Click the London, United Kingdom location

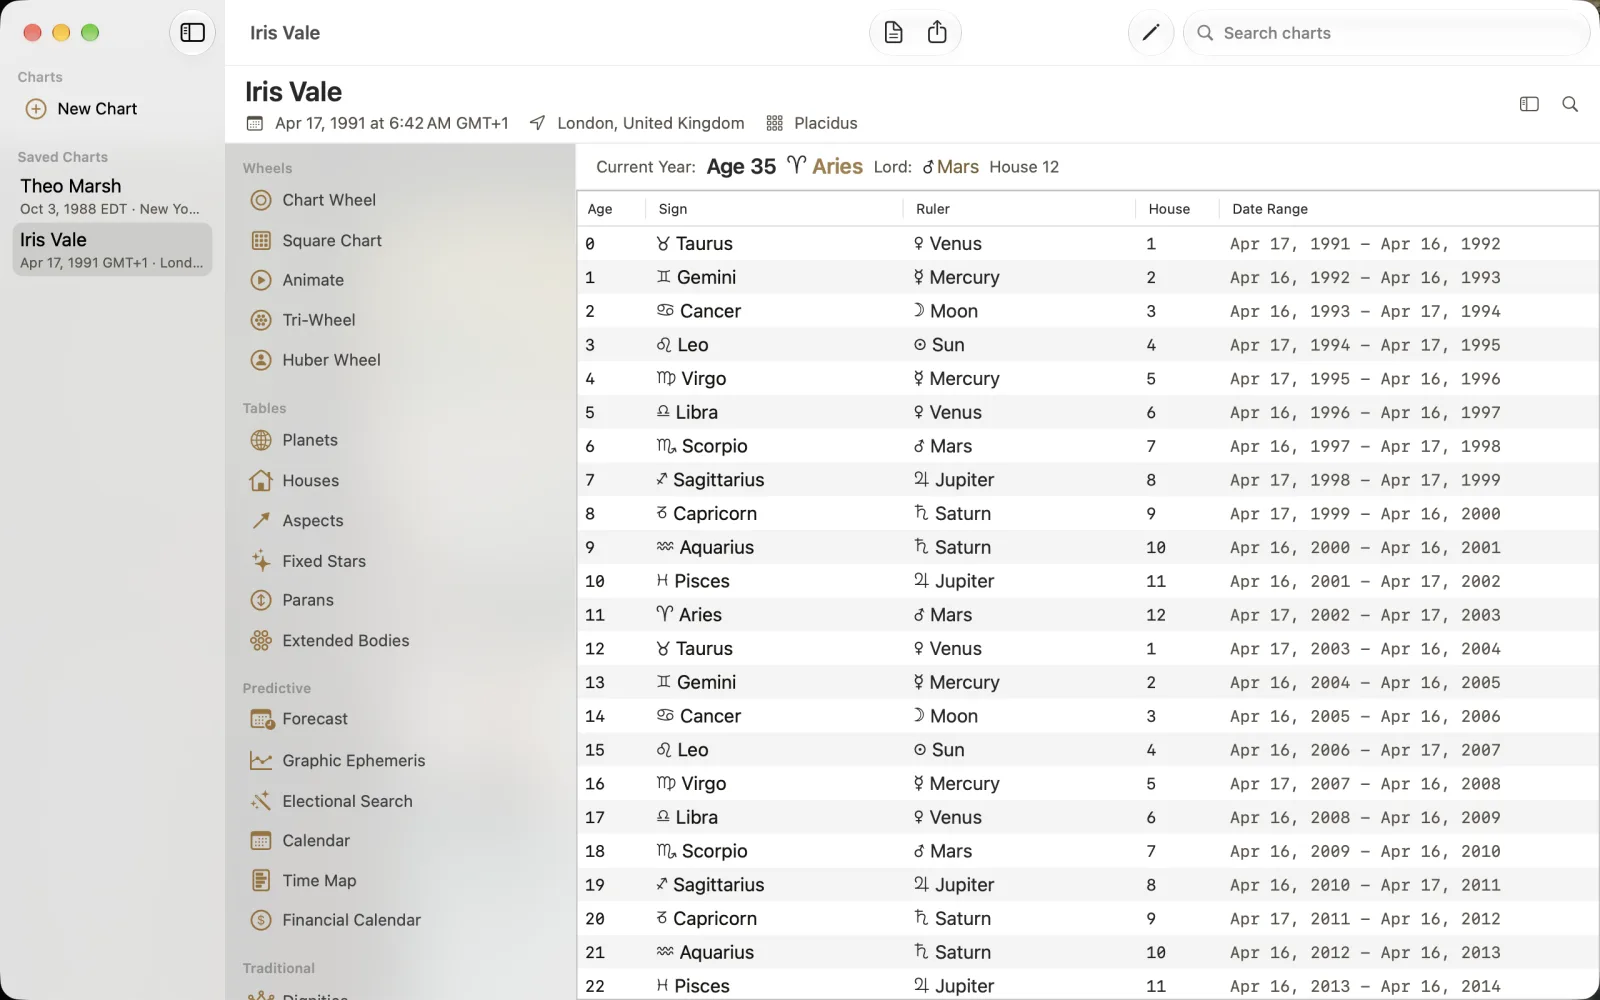[637, 123]
